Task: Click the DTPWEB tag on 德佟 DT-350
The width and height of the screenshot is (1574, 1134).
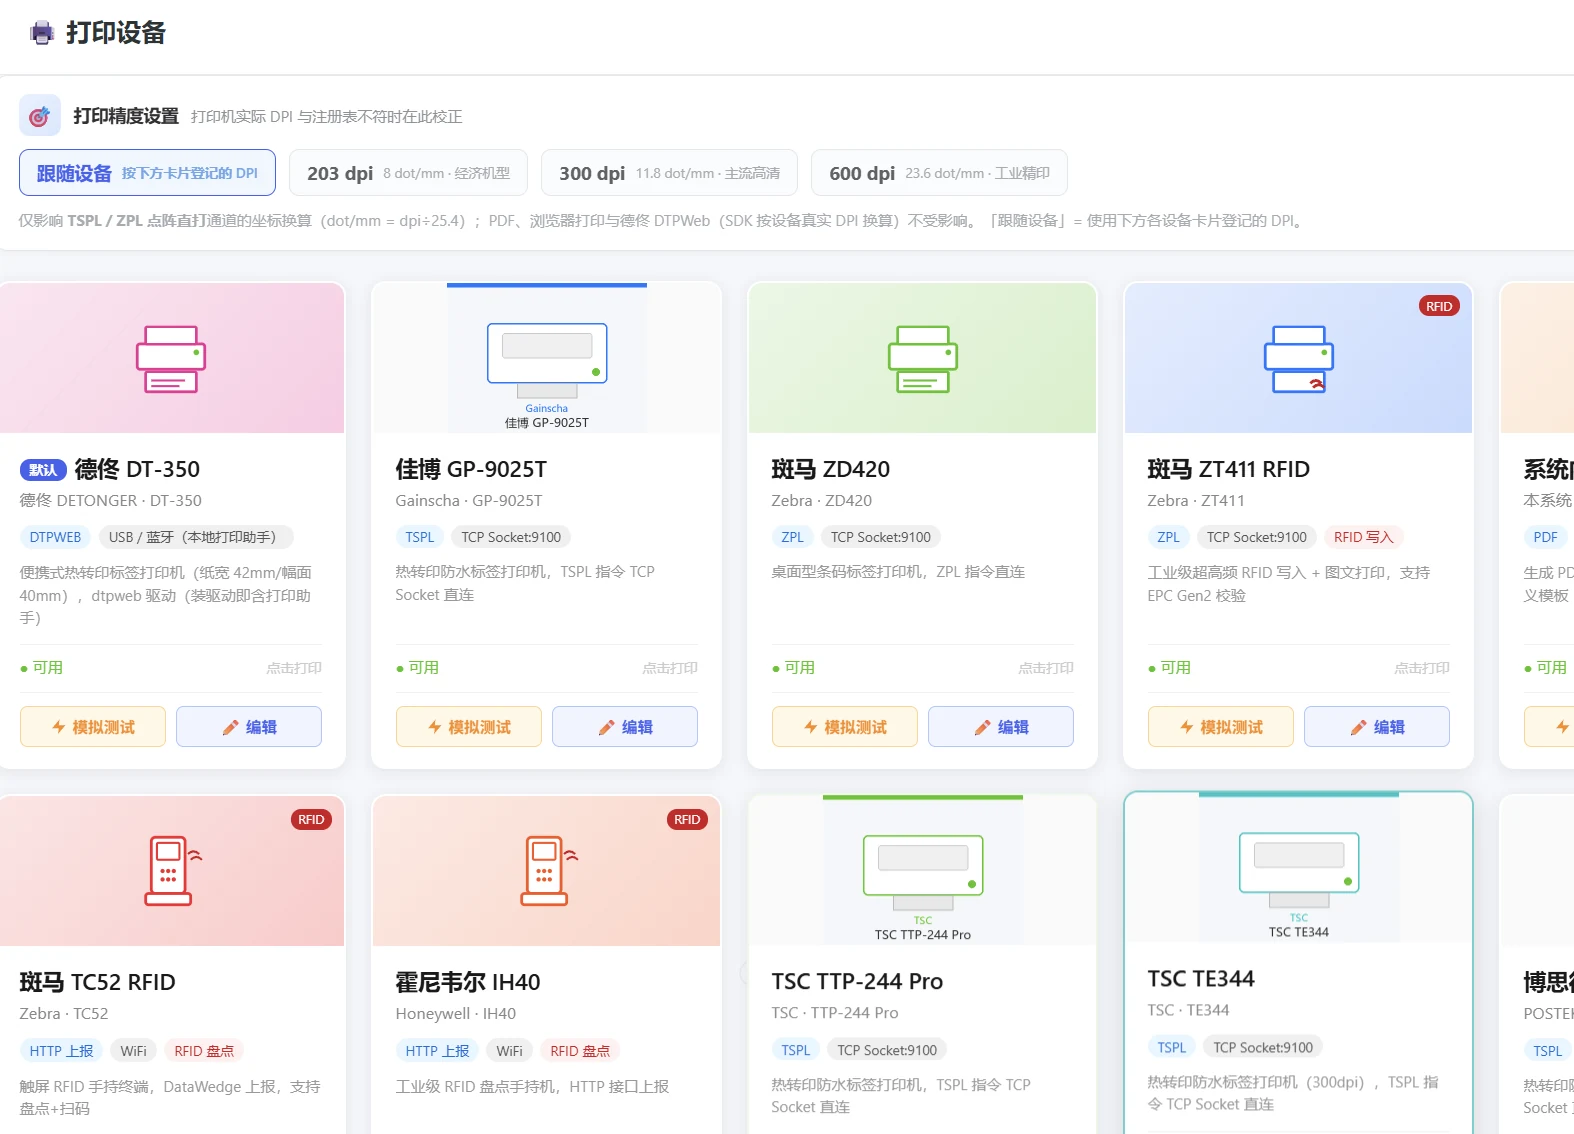Action: coord(55,537)
